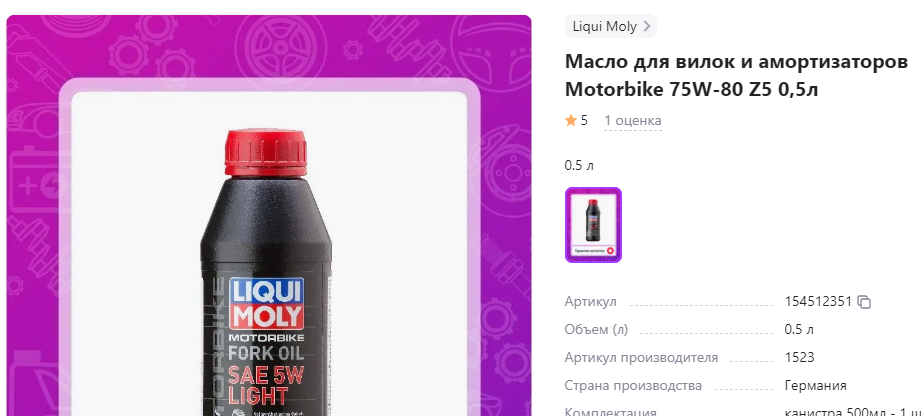
Task: Click the chevron arrow beside Liqui Moly
Action: [647, 26]
